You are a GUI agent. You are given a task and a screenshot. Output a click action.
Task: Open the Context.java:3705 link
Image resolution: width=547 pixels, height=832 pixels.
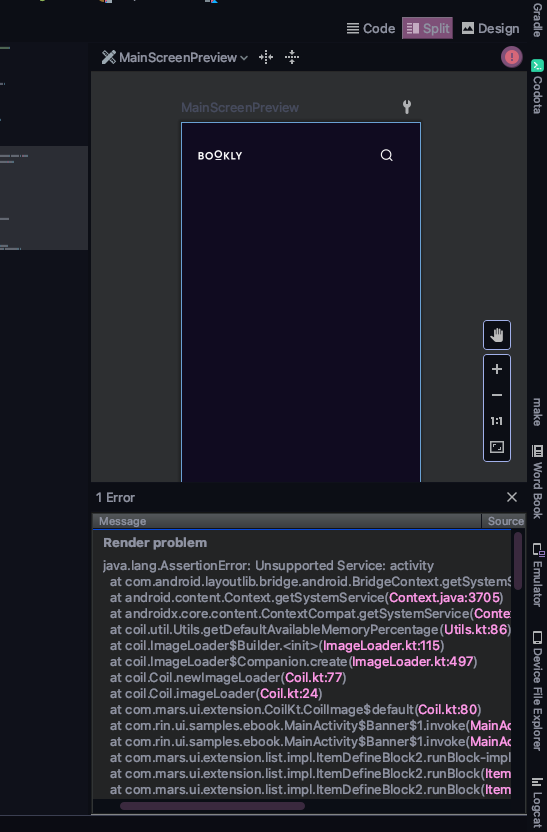(444, 597)
